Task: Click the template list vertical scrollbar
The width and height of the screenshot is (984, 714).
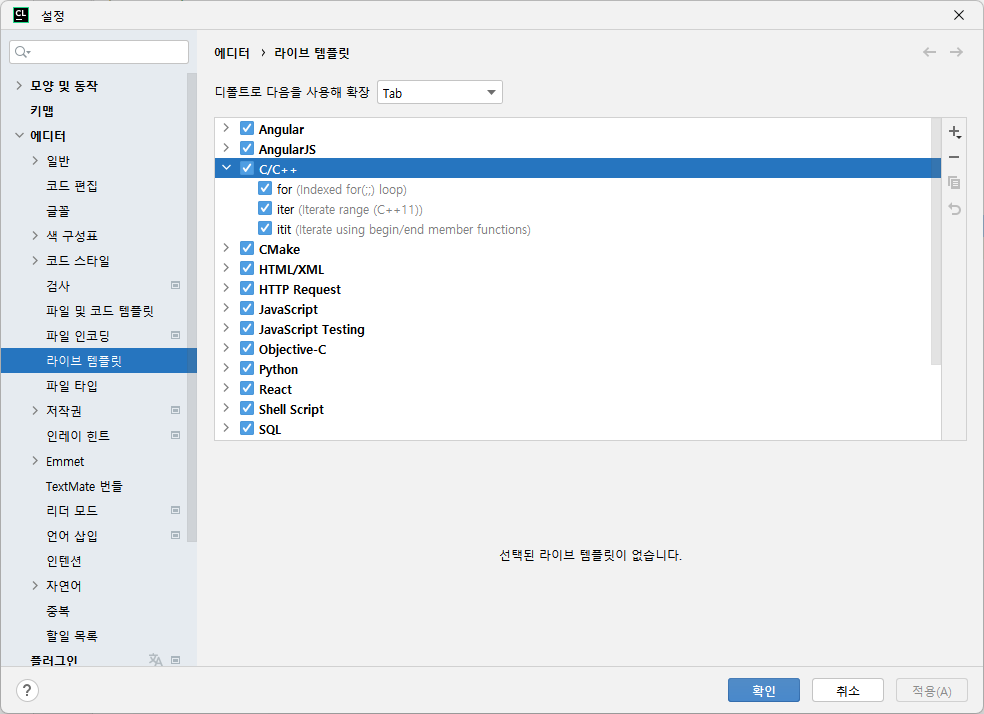Action: point(936,241)
